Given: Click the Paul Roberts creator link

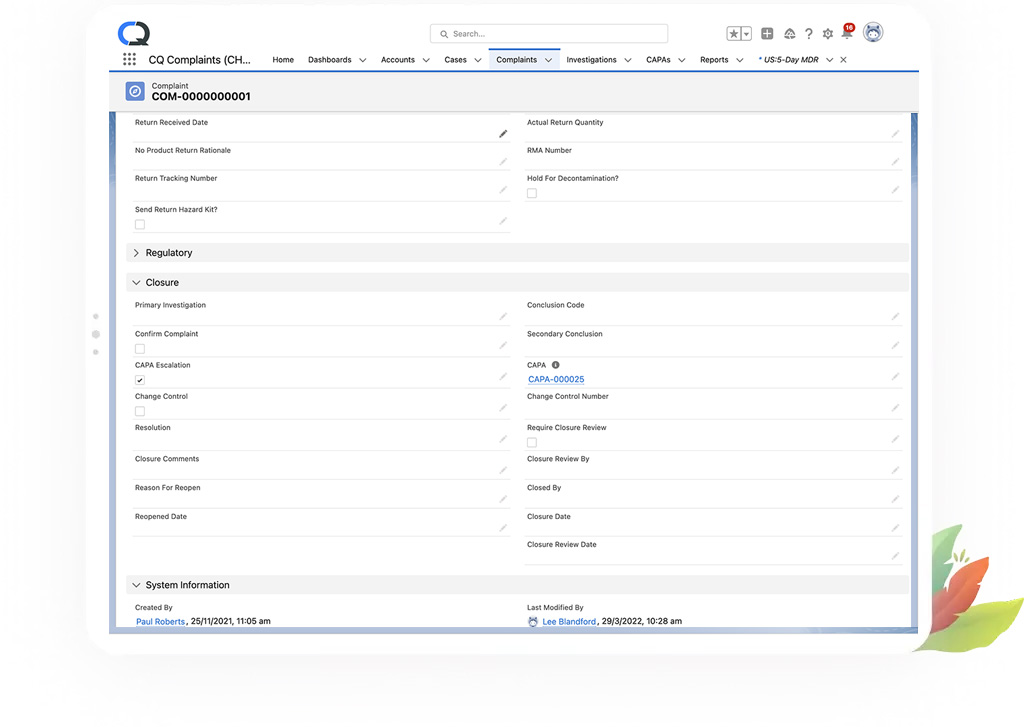Looking at the screenshot, I should coord(159,620).
